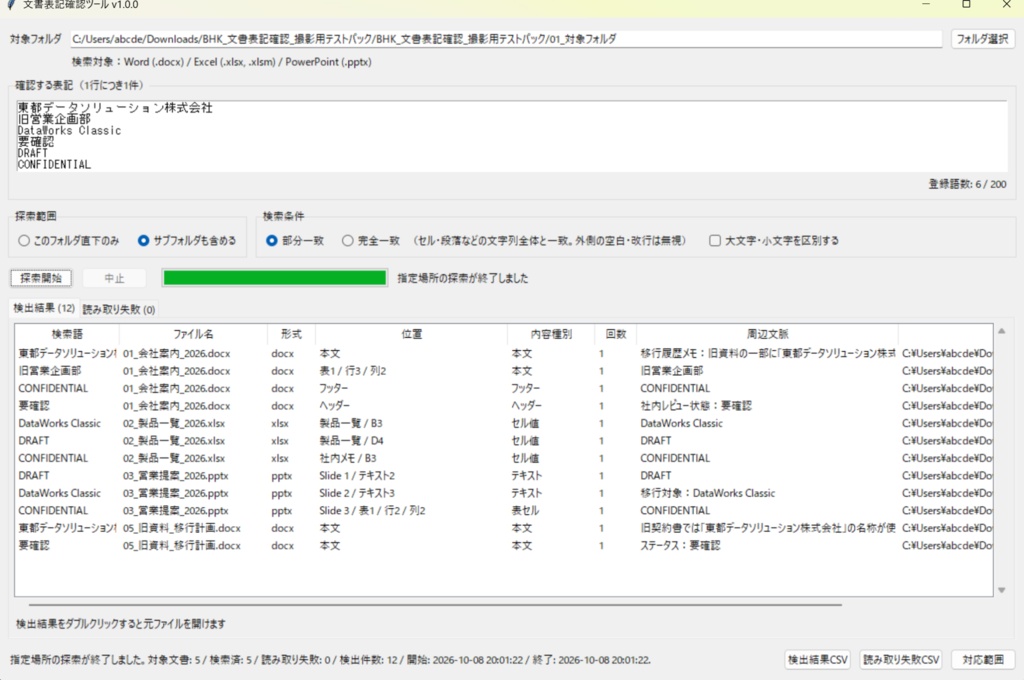Click the bottom status bar summary text
The image size is (1024, 680).
tap(330, 660)
